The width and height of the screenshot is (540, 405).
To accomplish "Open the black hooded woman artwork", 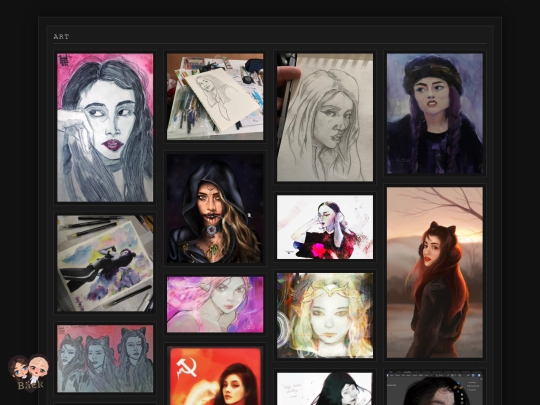I will 215,209.
